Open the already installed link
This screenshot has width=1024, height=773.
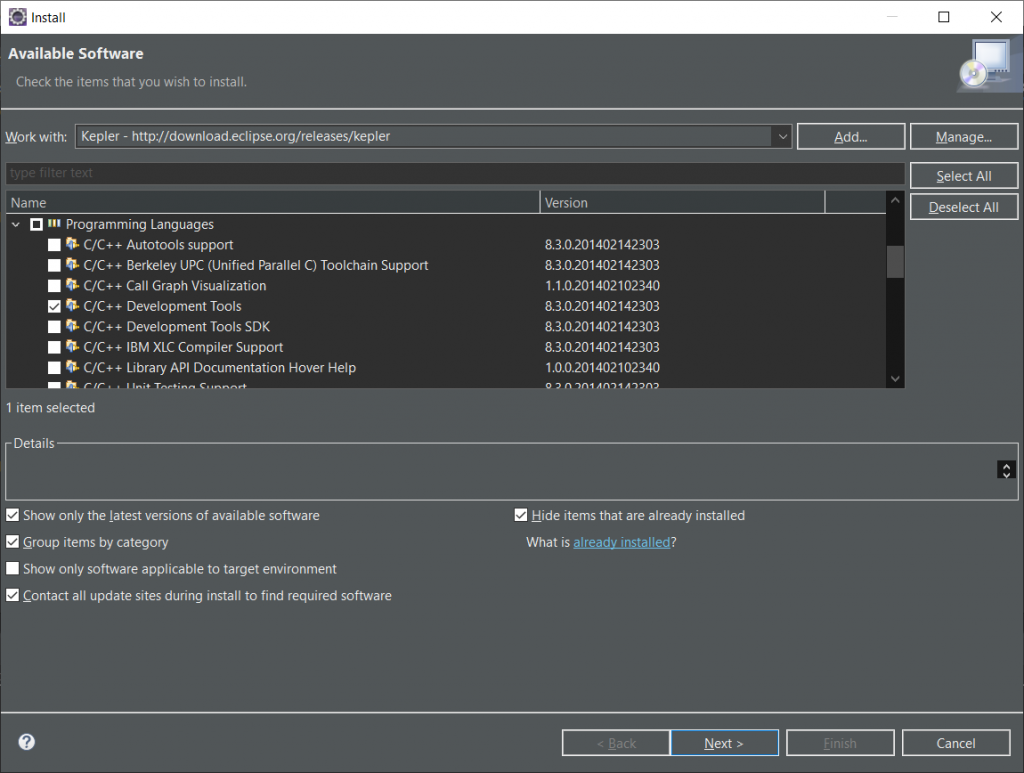click(x=622, y=543)
